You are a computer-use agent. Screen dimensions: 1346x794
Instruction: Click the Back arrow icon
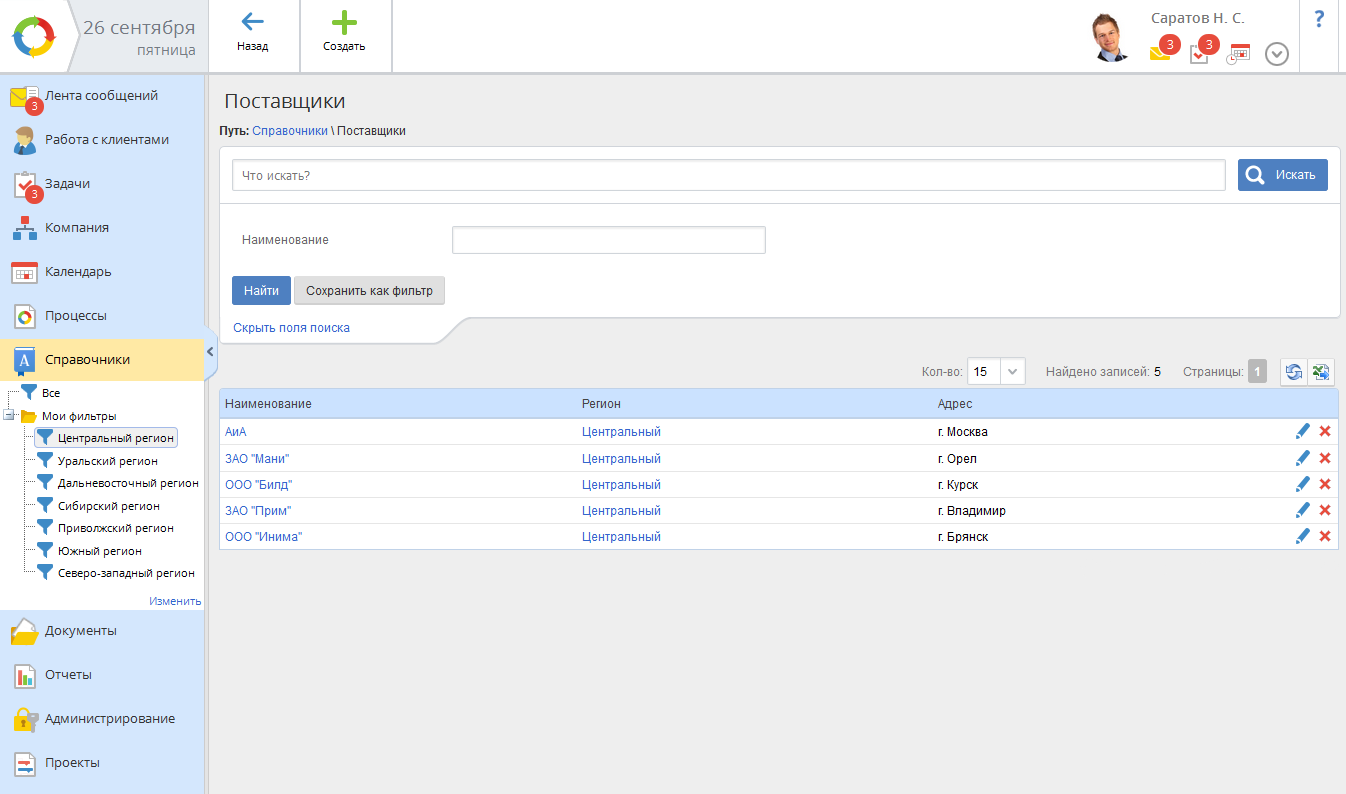253,23
